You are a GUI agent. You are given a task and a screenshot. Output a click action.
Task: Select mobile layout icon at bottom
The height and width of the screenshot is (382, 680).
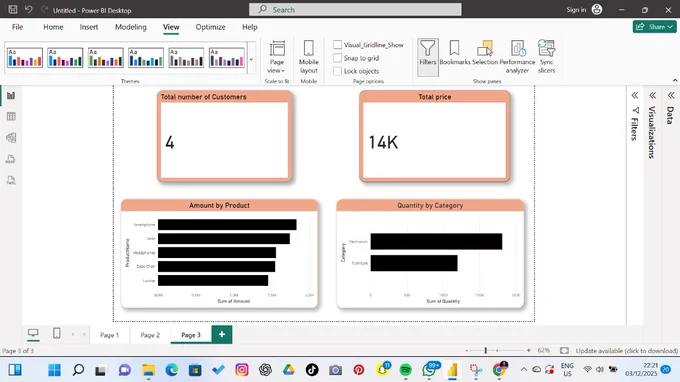pos(57,333)
